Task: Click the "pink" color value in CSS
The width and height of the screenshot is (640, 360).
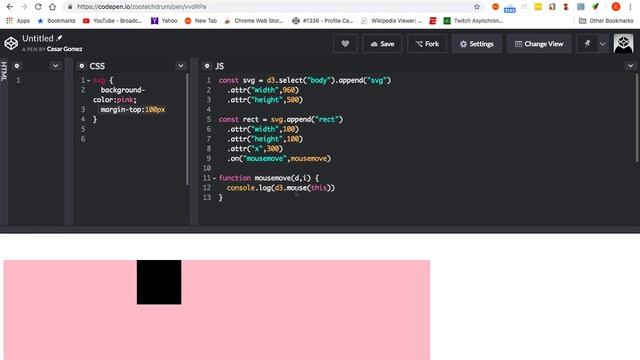Action: click(125, 100)
